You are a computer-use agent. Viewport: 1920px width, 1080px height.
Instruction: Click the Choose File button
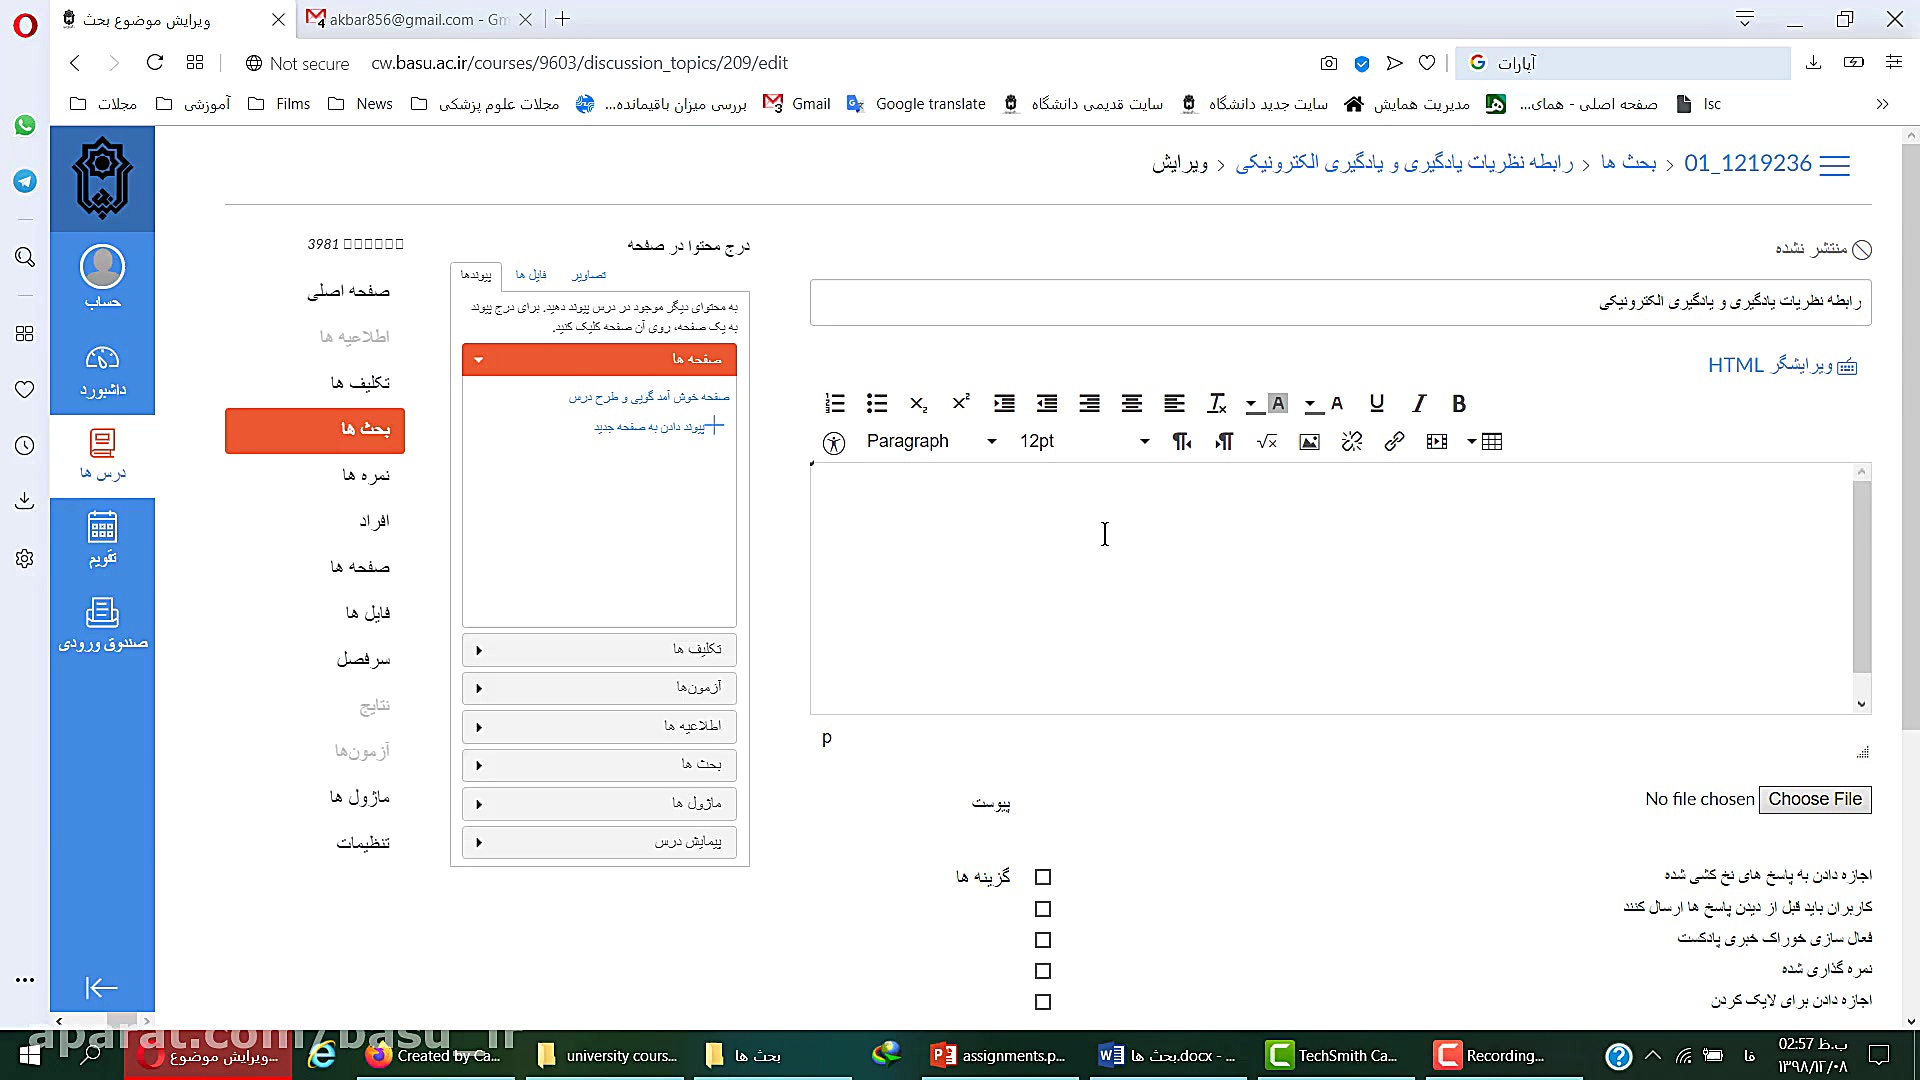[x=1815, y=799]
